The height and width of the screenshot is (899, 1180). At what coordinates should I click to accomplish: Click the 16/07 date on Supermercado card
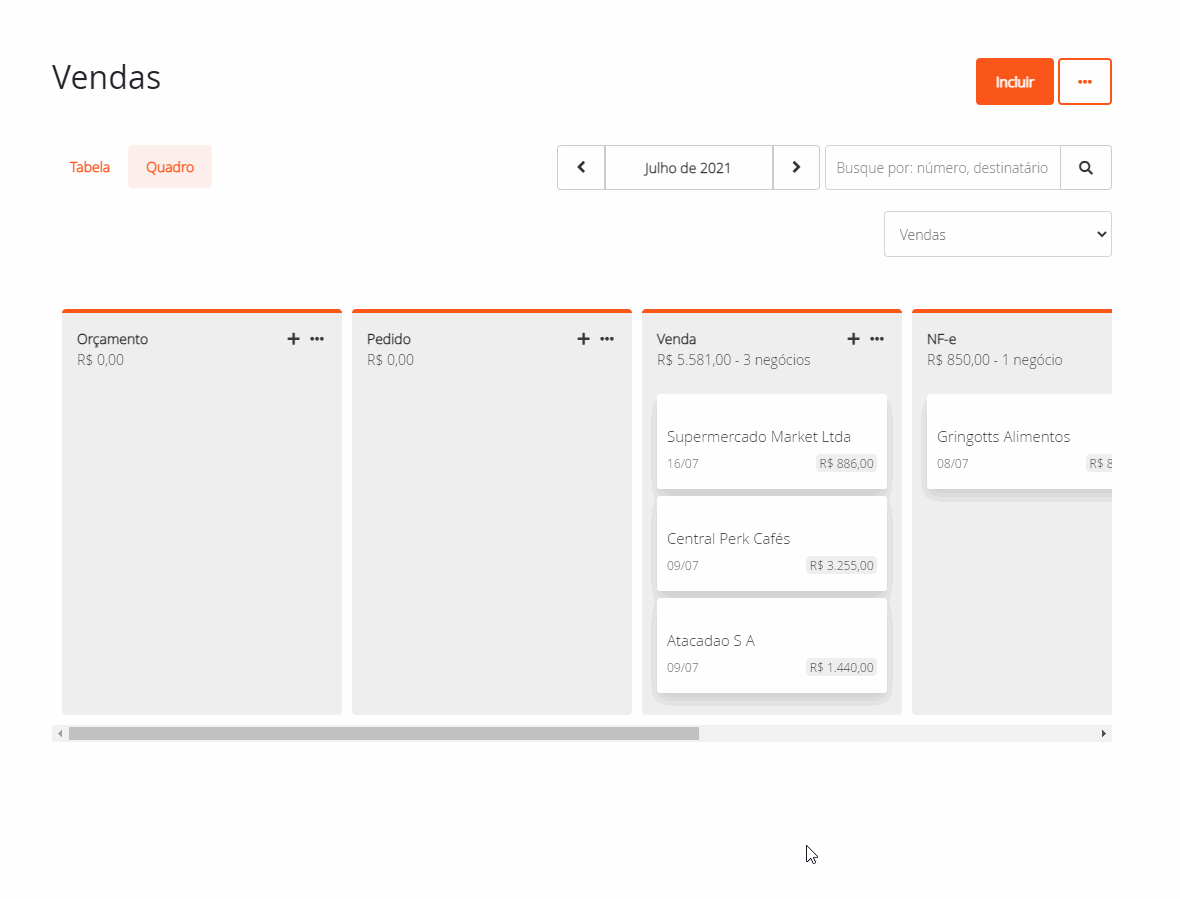coord(683,463)
